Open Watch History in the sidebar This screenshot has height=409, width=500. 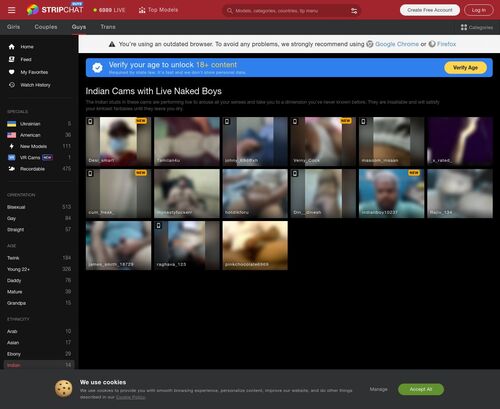click(35, 85)
